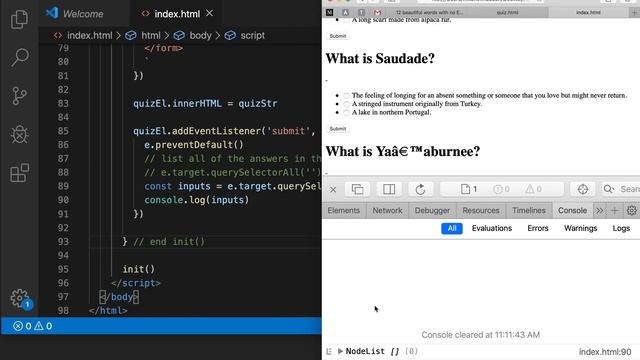
Task: Open the Search view in activity bar
Action: pos(19,58)
